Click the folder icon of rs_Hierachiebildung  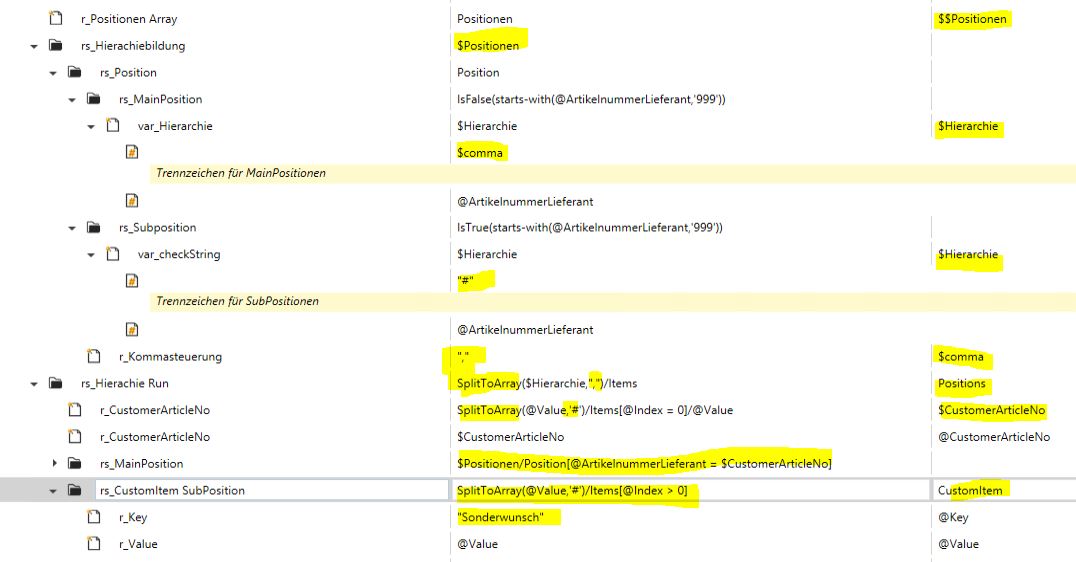click(x=56, y=45)
